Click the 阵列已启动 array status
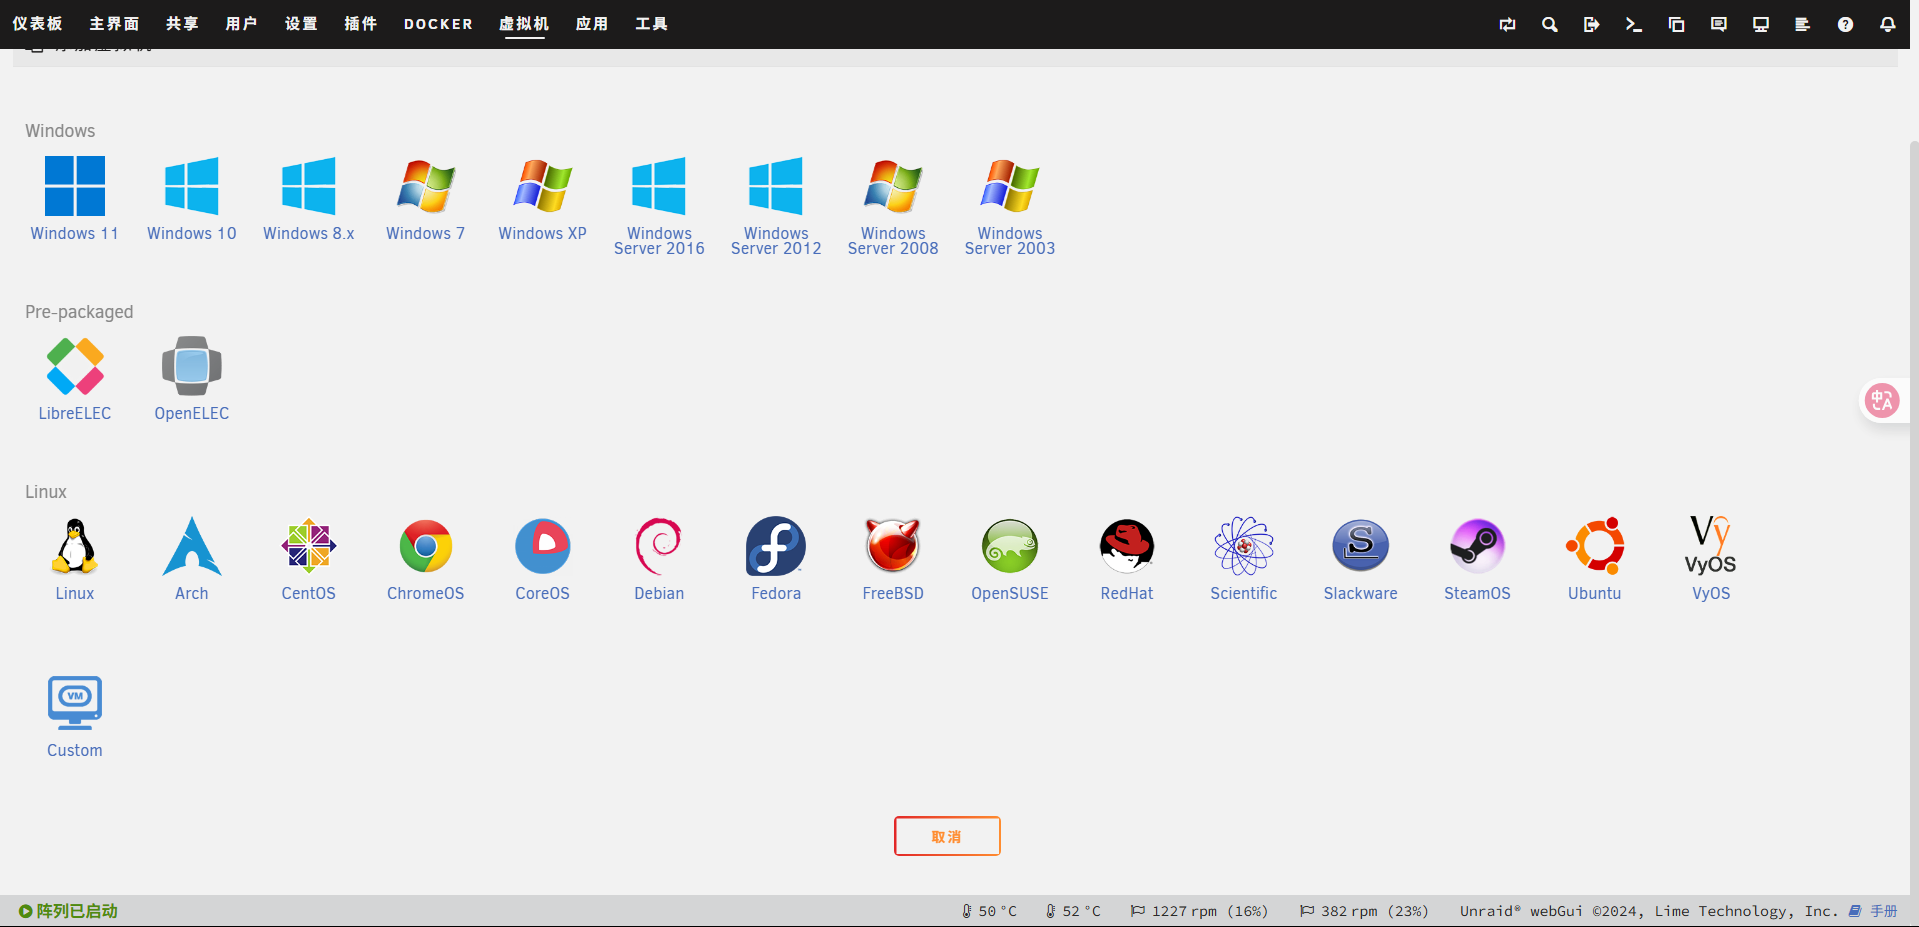Screen dimensions: 1919x927 [68, 911]
